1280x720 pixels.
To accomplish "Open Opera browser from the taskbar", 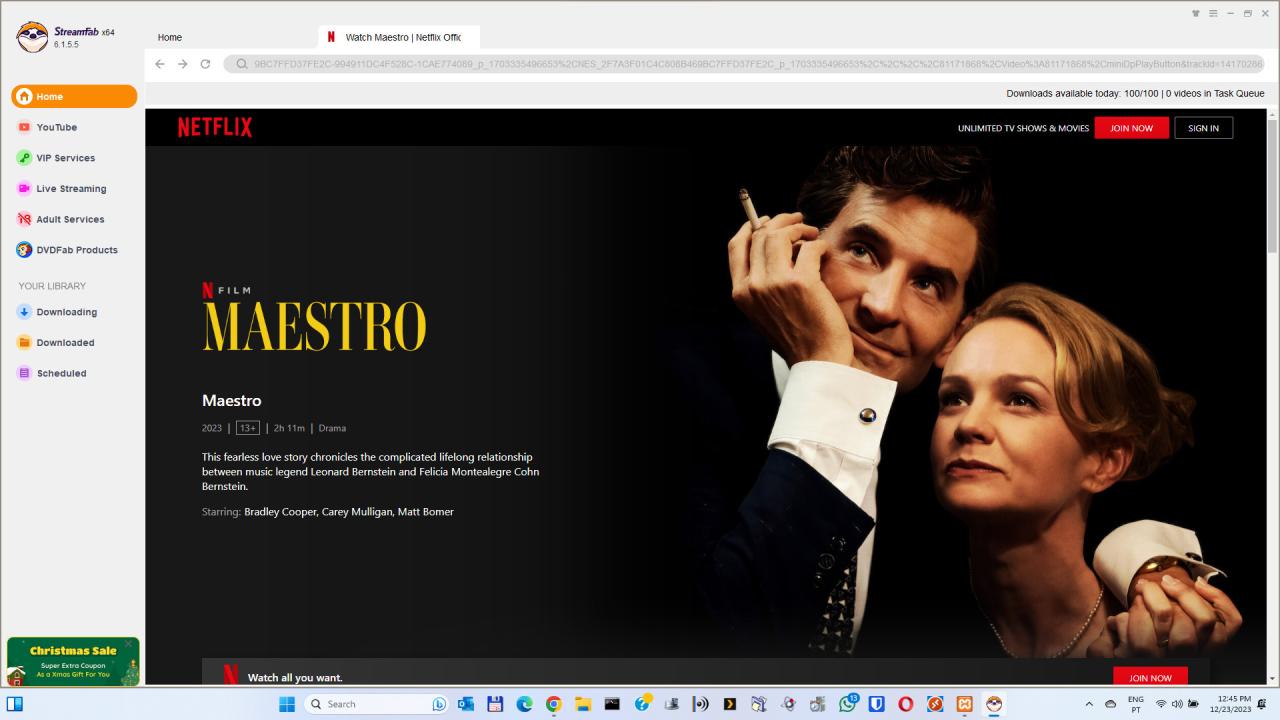I will click(905, 704).
